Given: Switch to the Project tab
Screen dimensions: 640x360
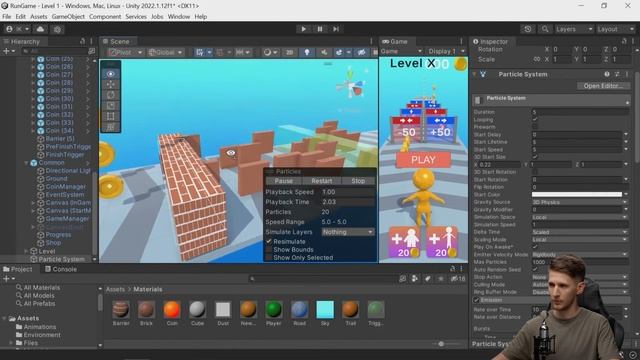Looking at the screenshot, I should pos(18,269).
